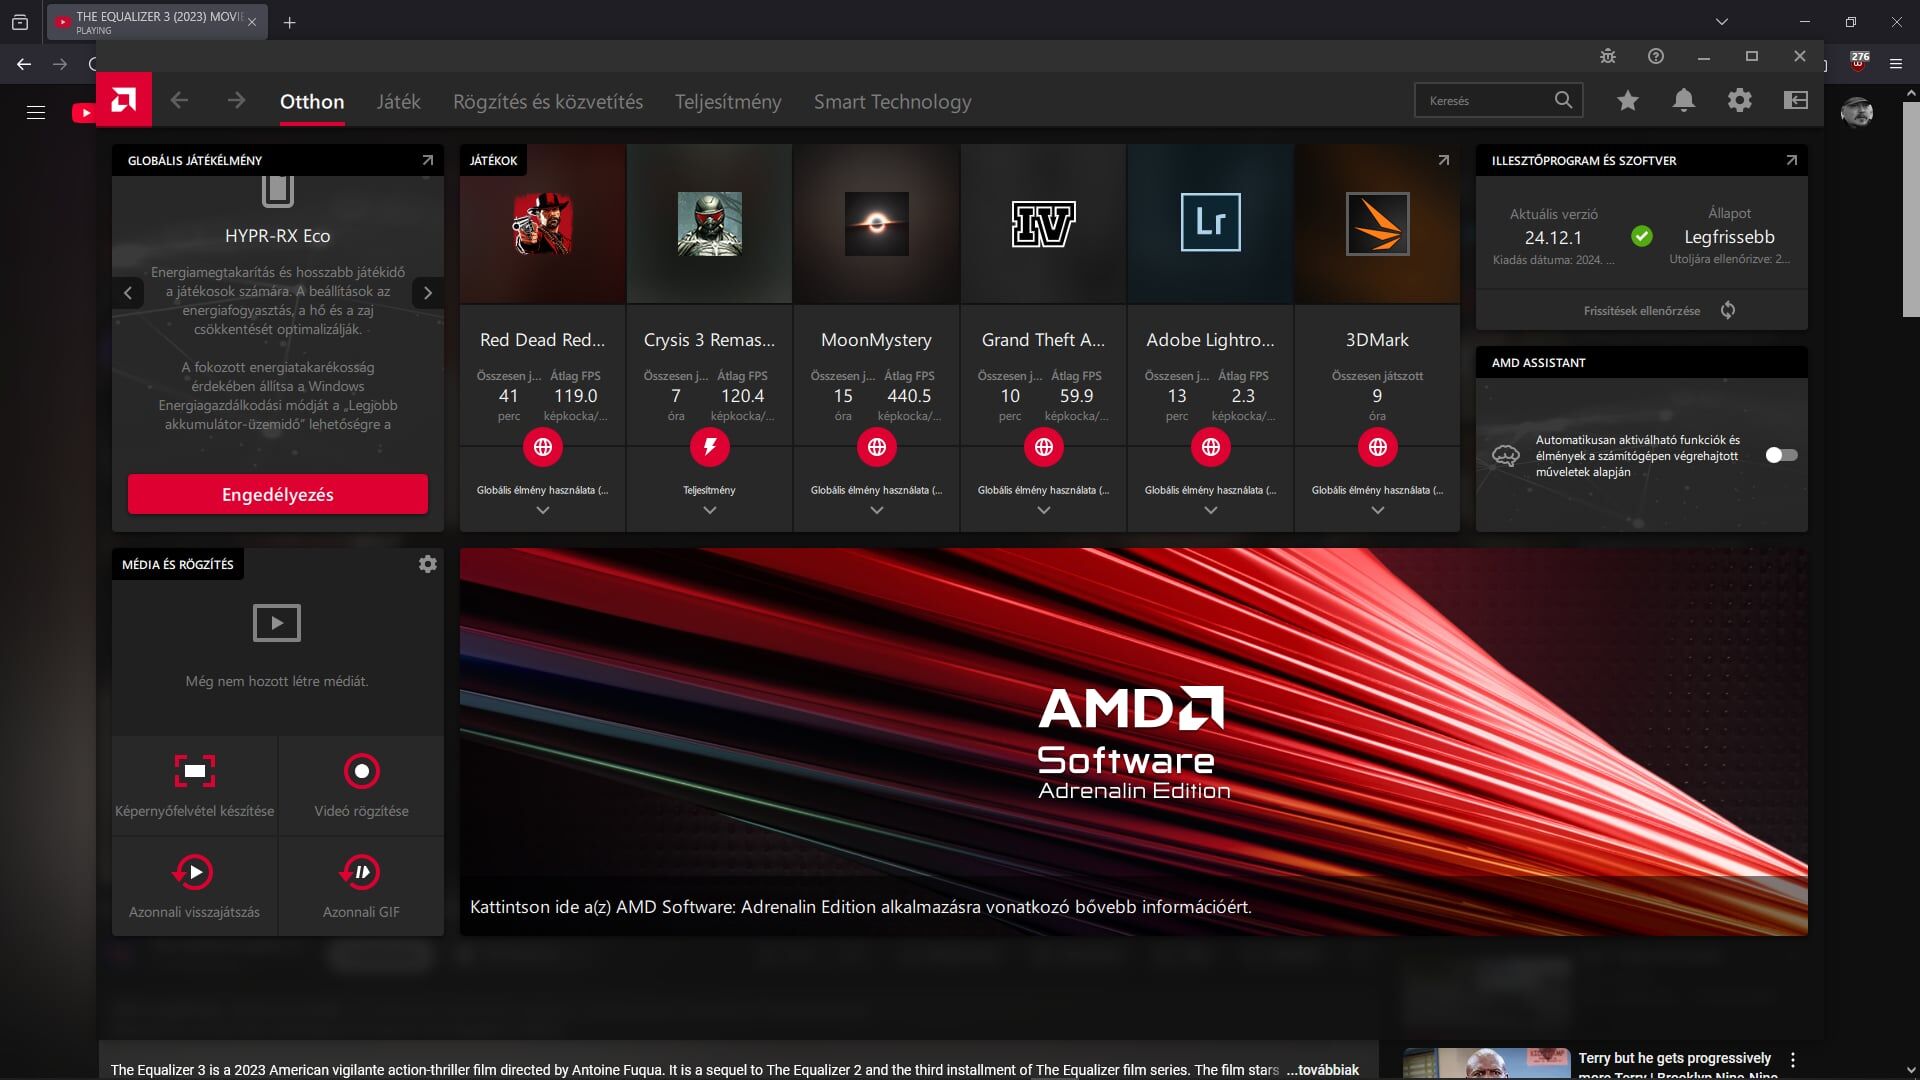Show next HYPR-RX profile with right chevron
The width and height of the screenshot is (1920, 1080).
(x=428, y=293)
